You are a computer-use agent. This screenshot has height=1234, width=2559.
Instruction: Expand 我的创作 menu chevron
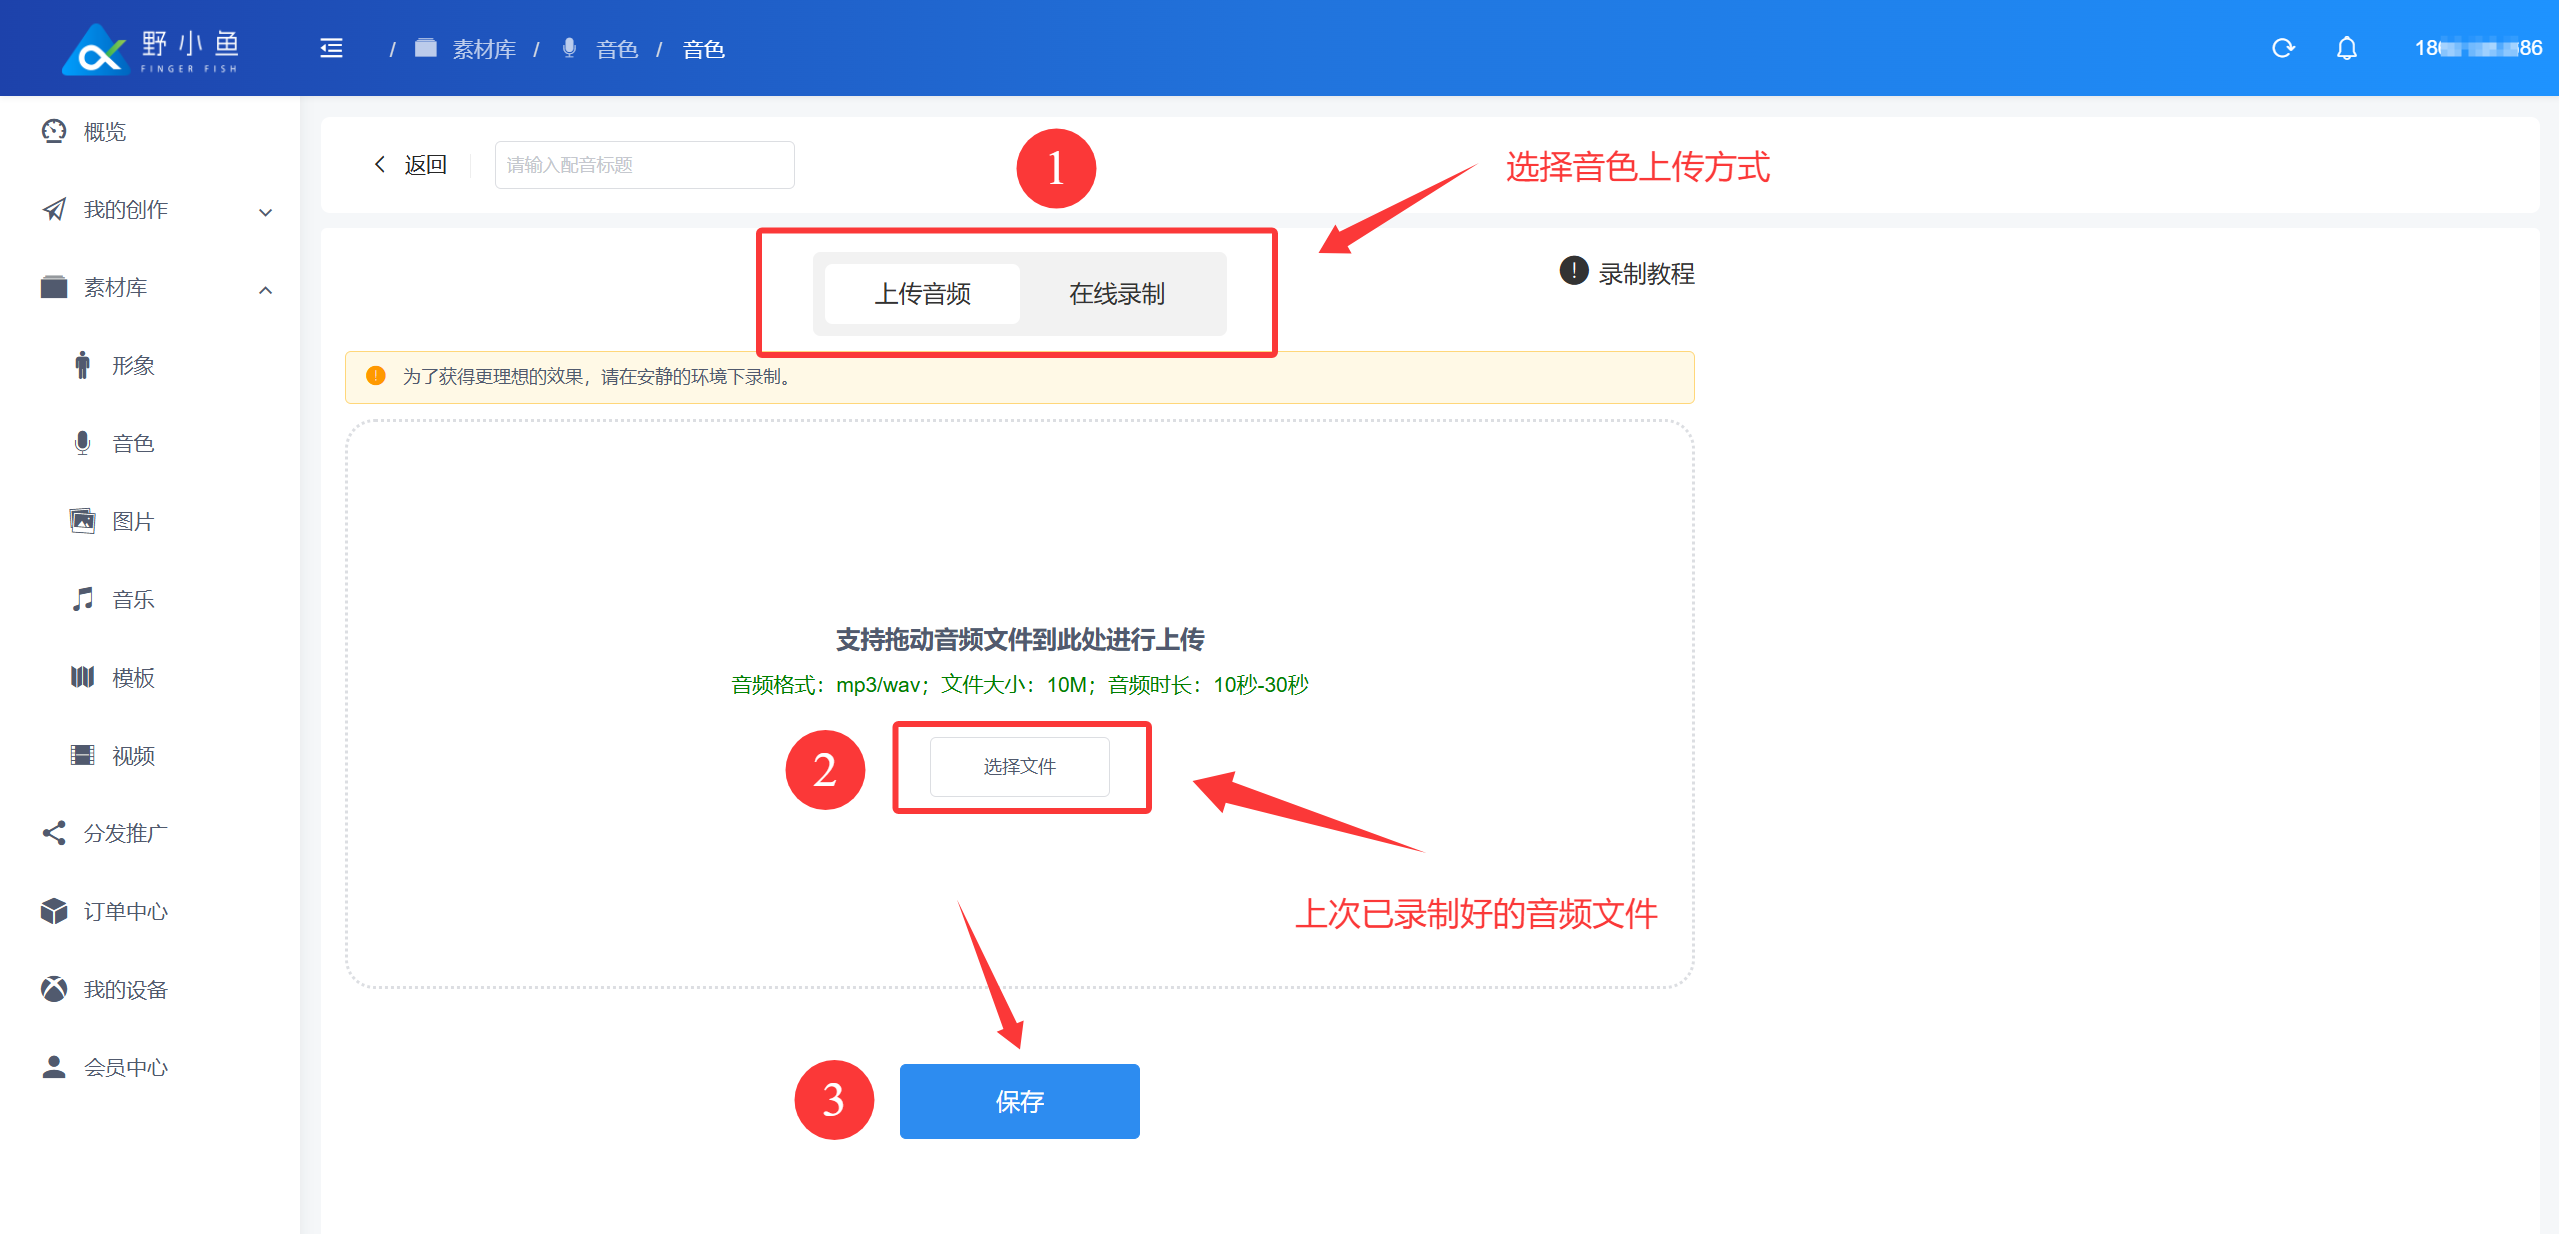coord(265,212)
